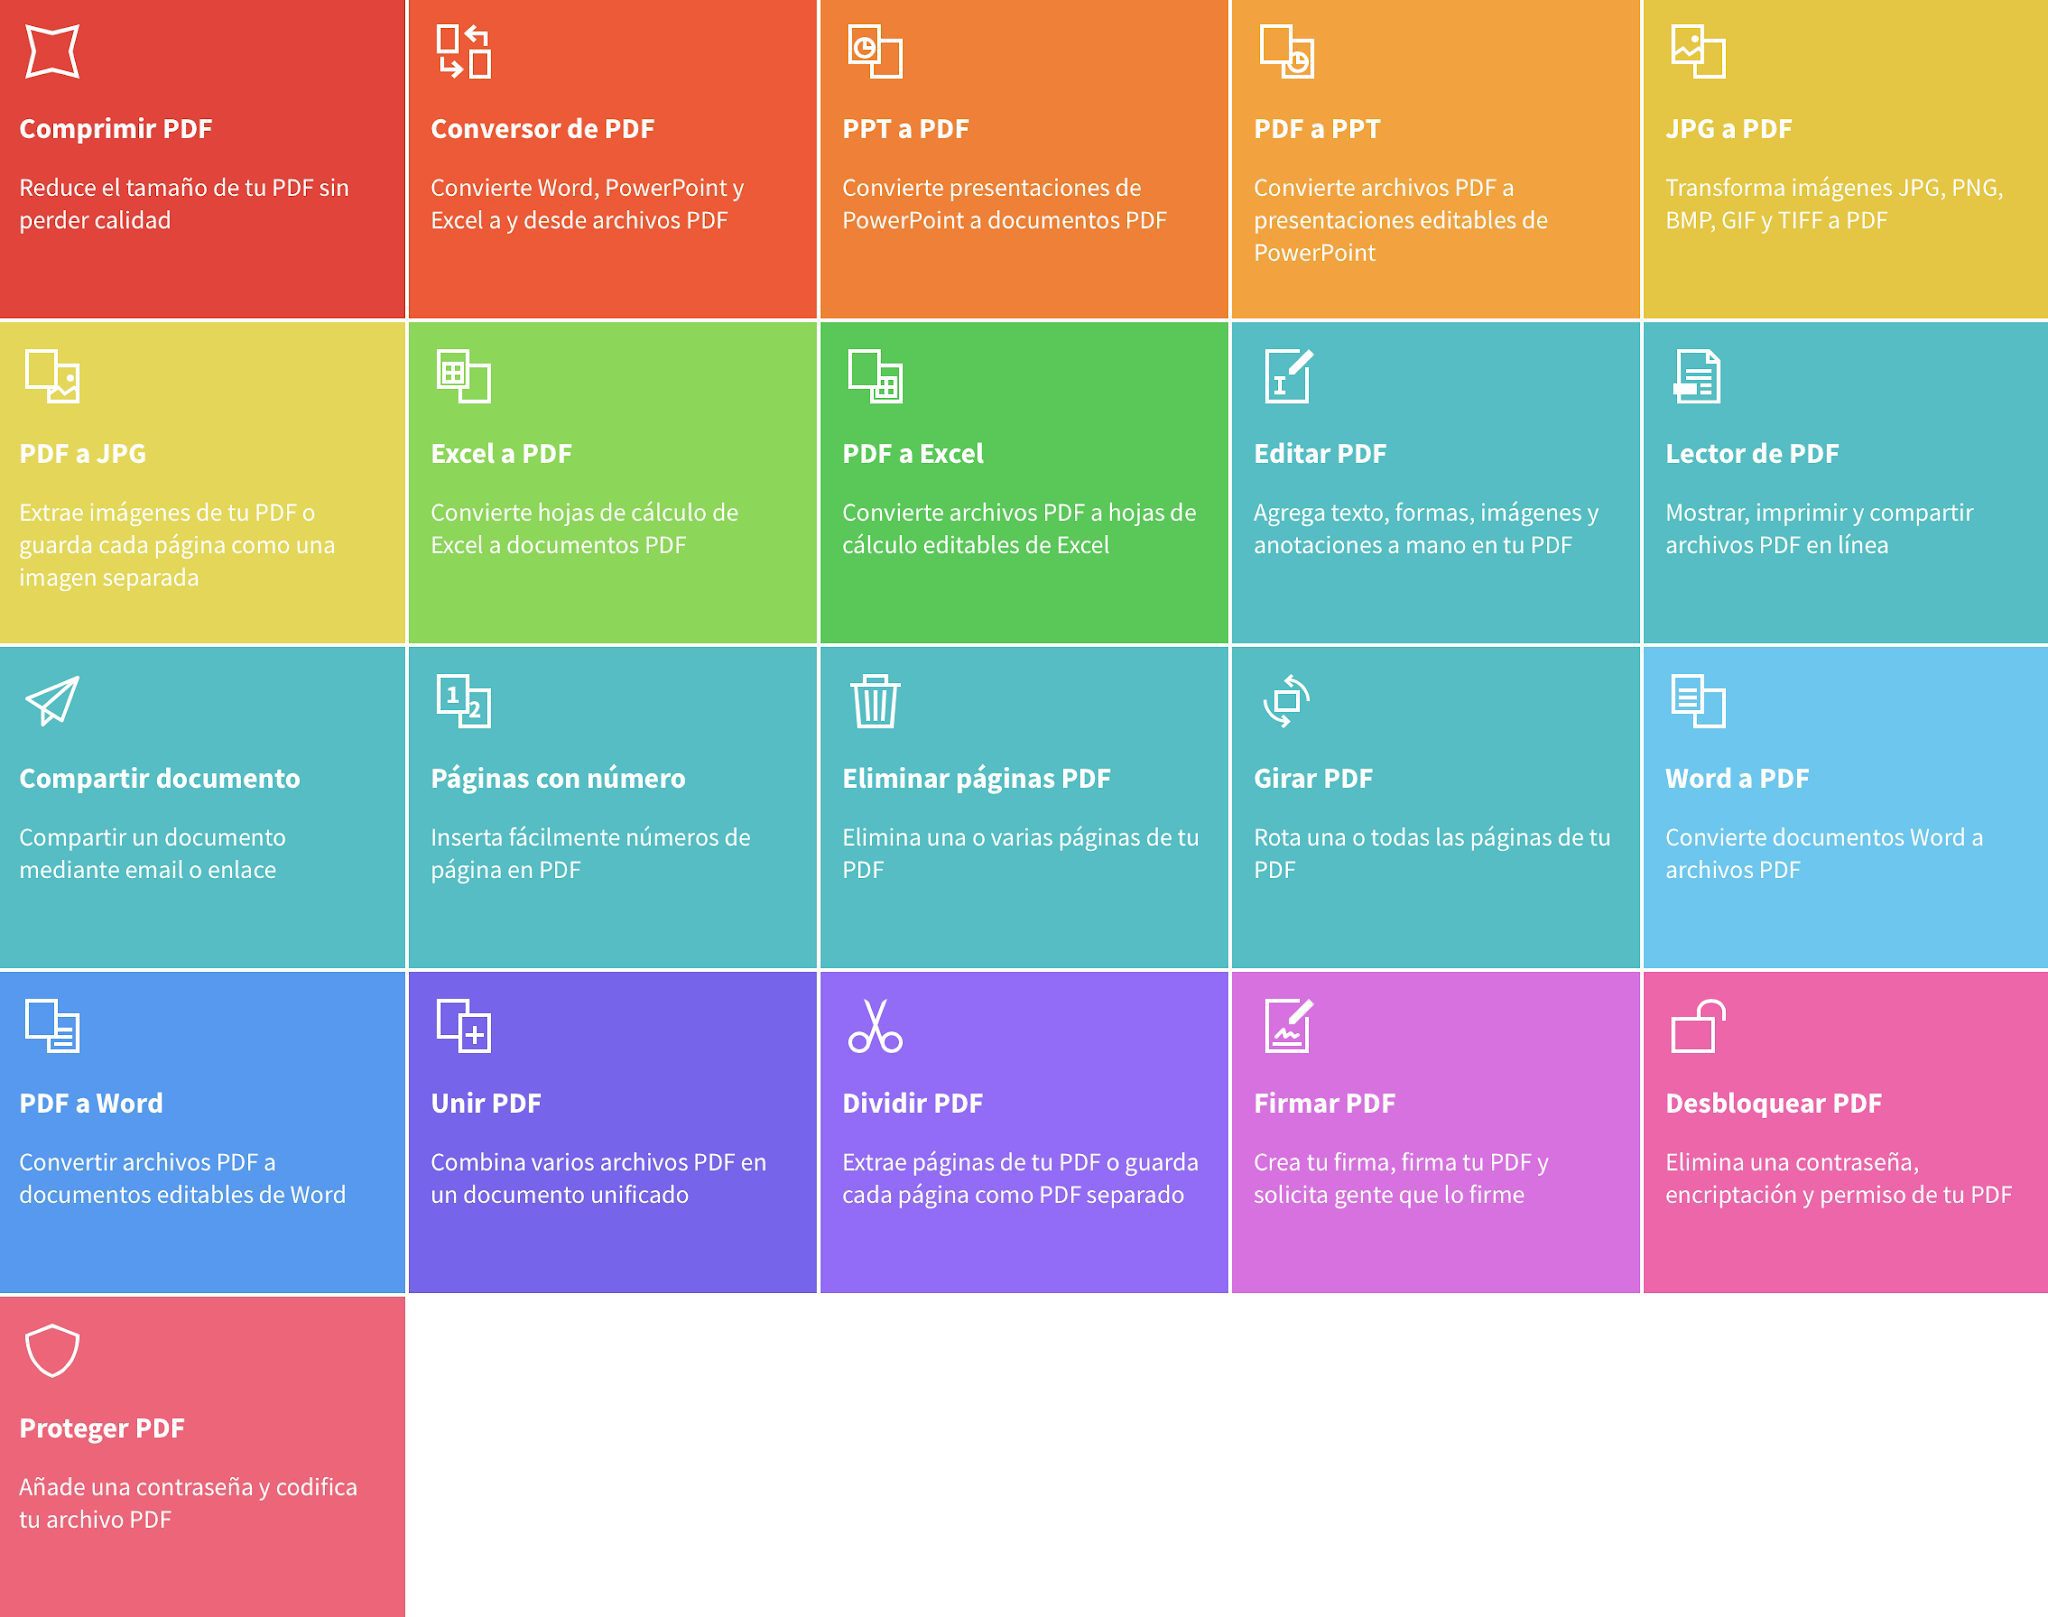Click "Convierte Word, PowerPoint y Excel" description
Viewport: 2048px width, 1617px height.
pos(587,204)
